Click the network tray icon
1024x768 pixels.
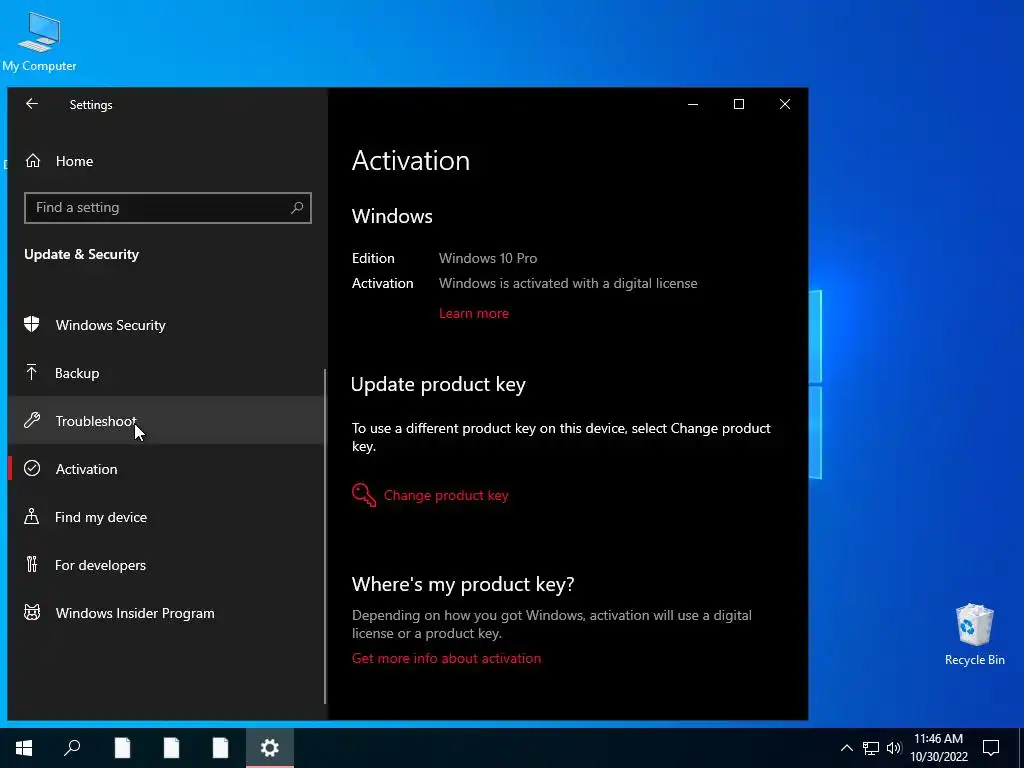coord(871,748)
